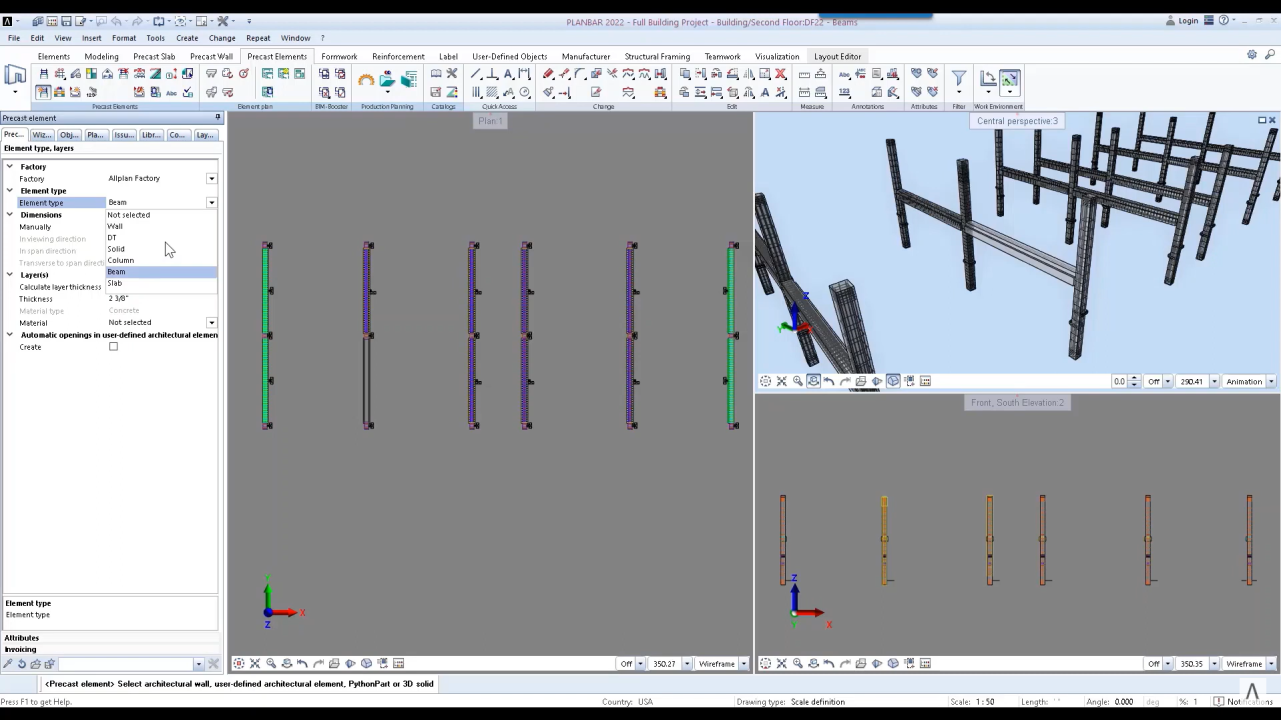The image size is (1281, 720).
Task: Open the Material dropdown showing Not selected
Action: [x=211, y=322]
